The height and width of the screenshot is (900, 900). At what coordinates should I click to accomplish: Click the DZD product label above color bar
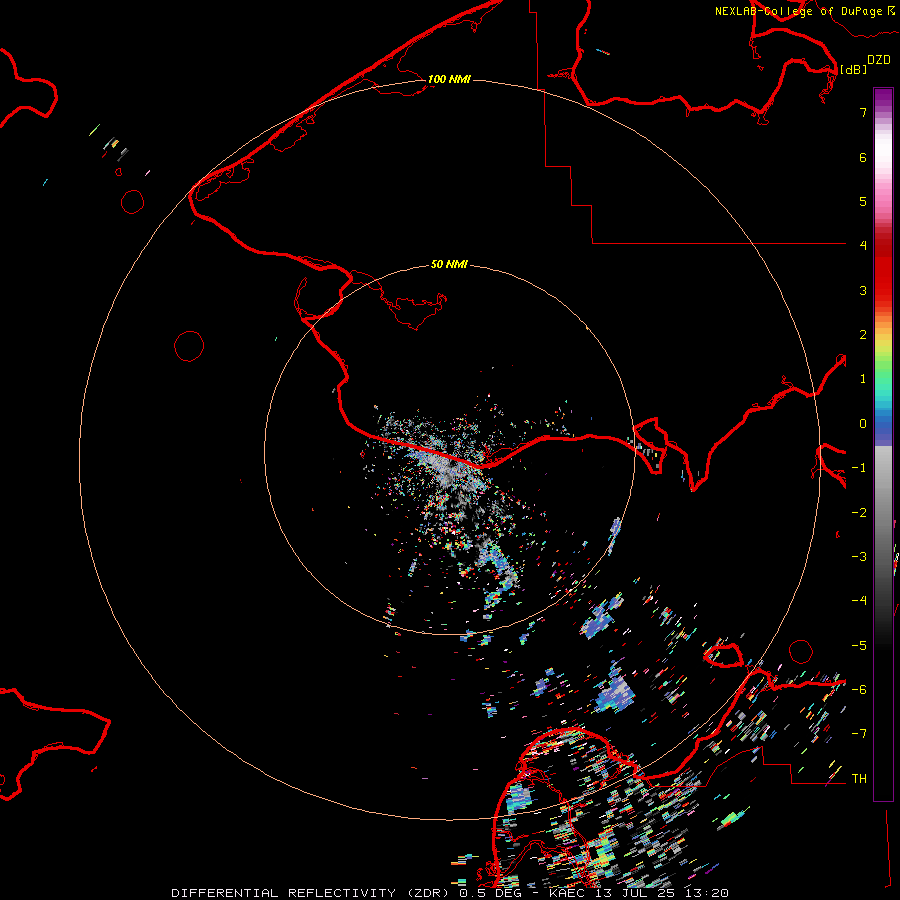tap(879, 60)
